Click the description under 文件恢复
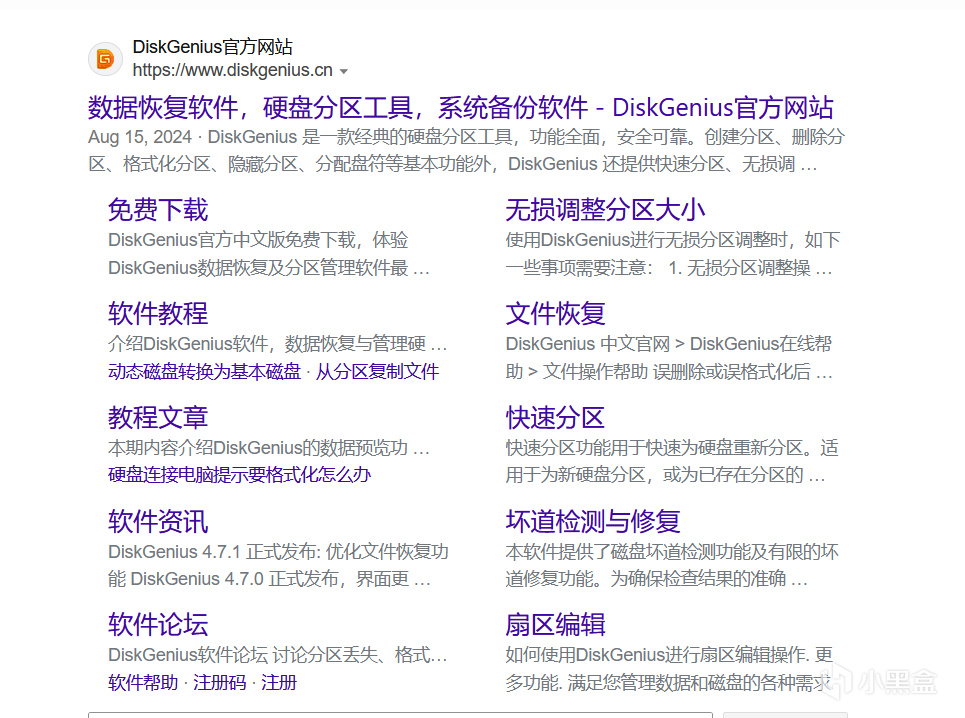The height and width of the screenshot is (718, 965). (669, 357)
